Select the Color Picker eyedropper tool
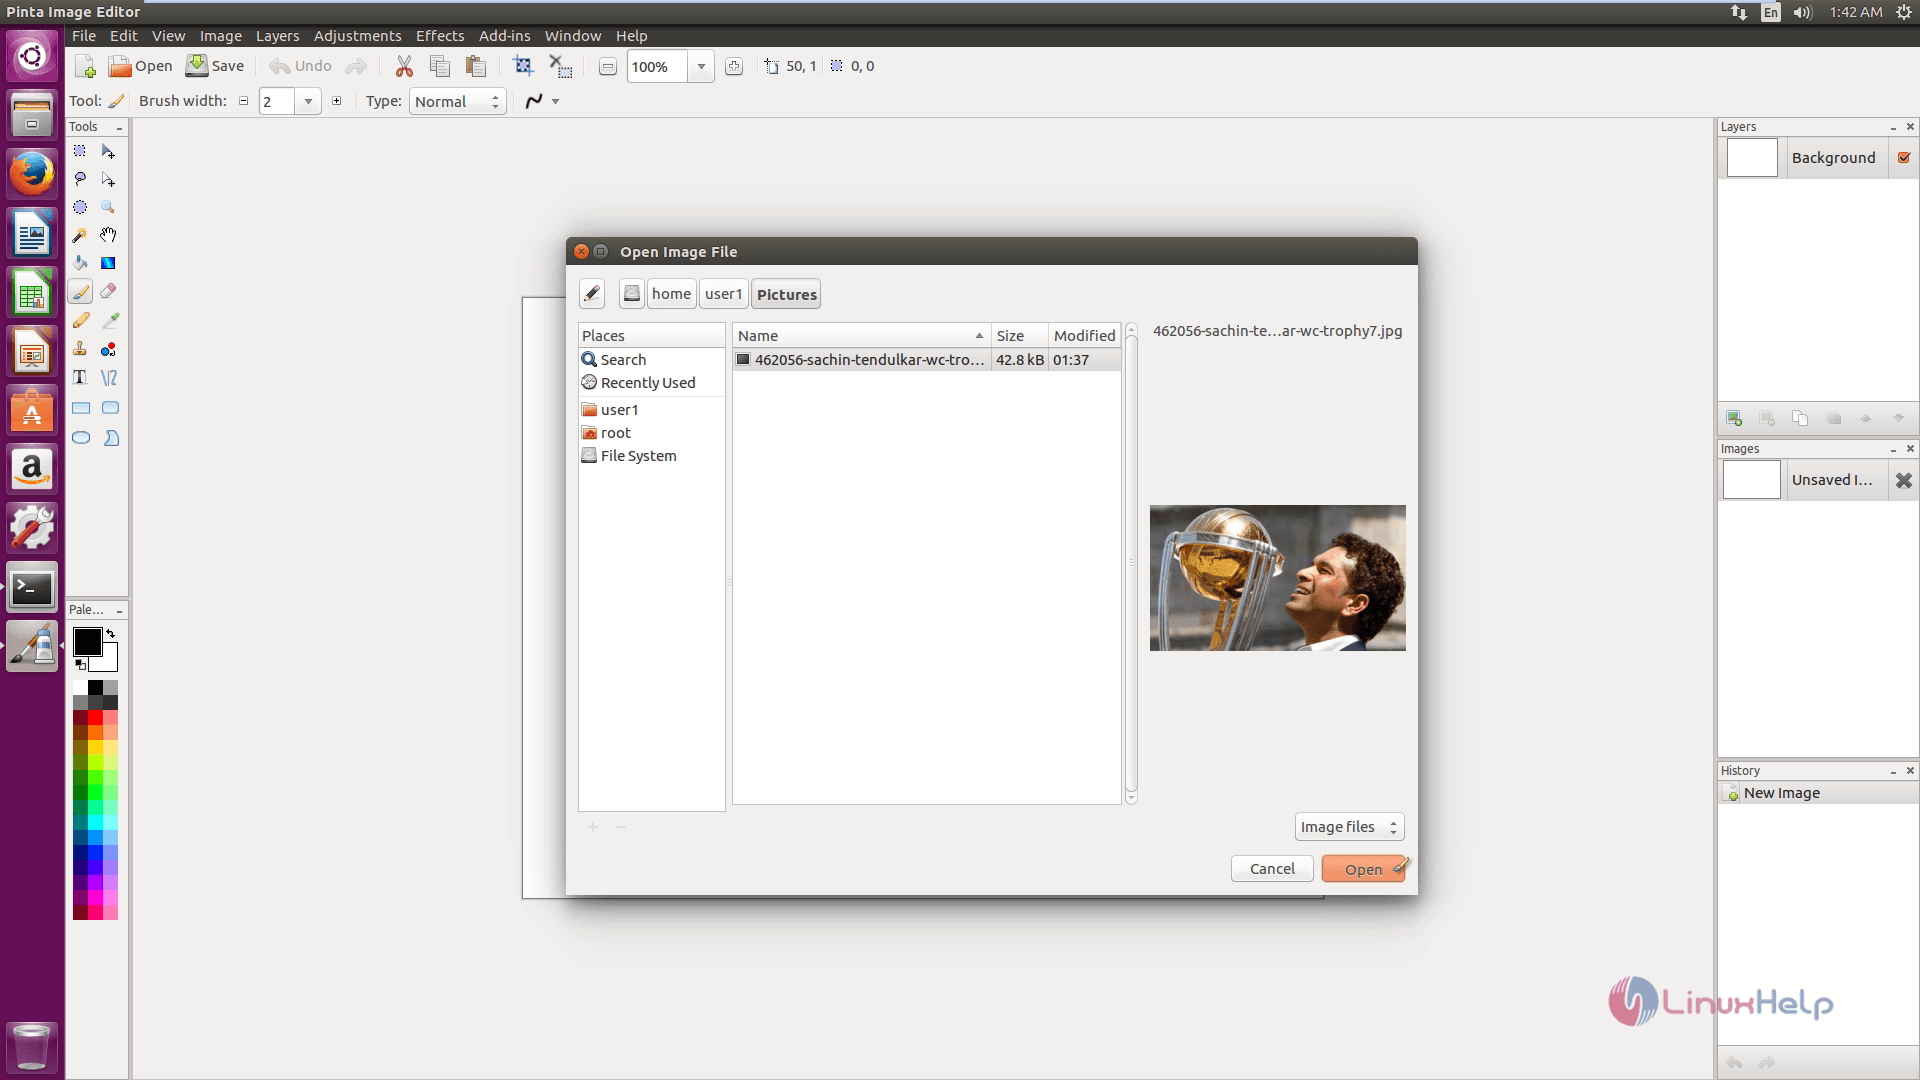The image size is (1920, 1080). tap(110, 321)
